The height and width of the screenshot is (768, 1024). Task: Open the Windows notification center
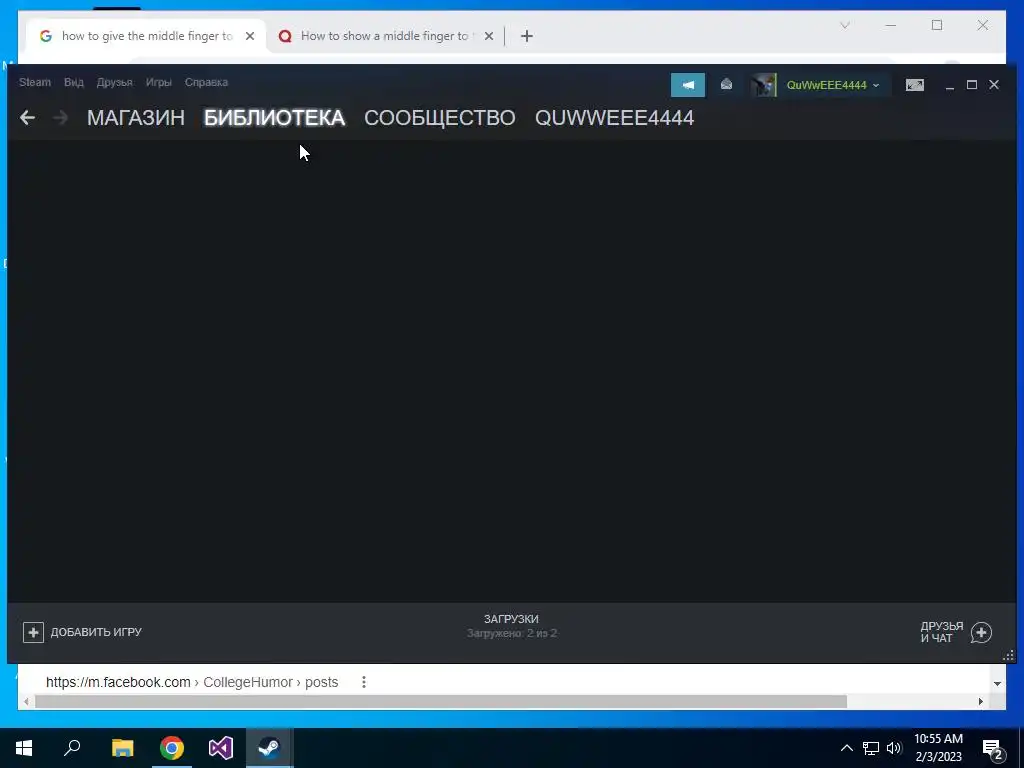pos(993,749)
